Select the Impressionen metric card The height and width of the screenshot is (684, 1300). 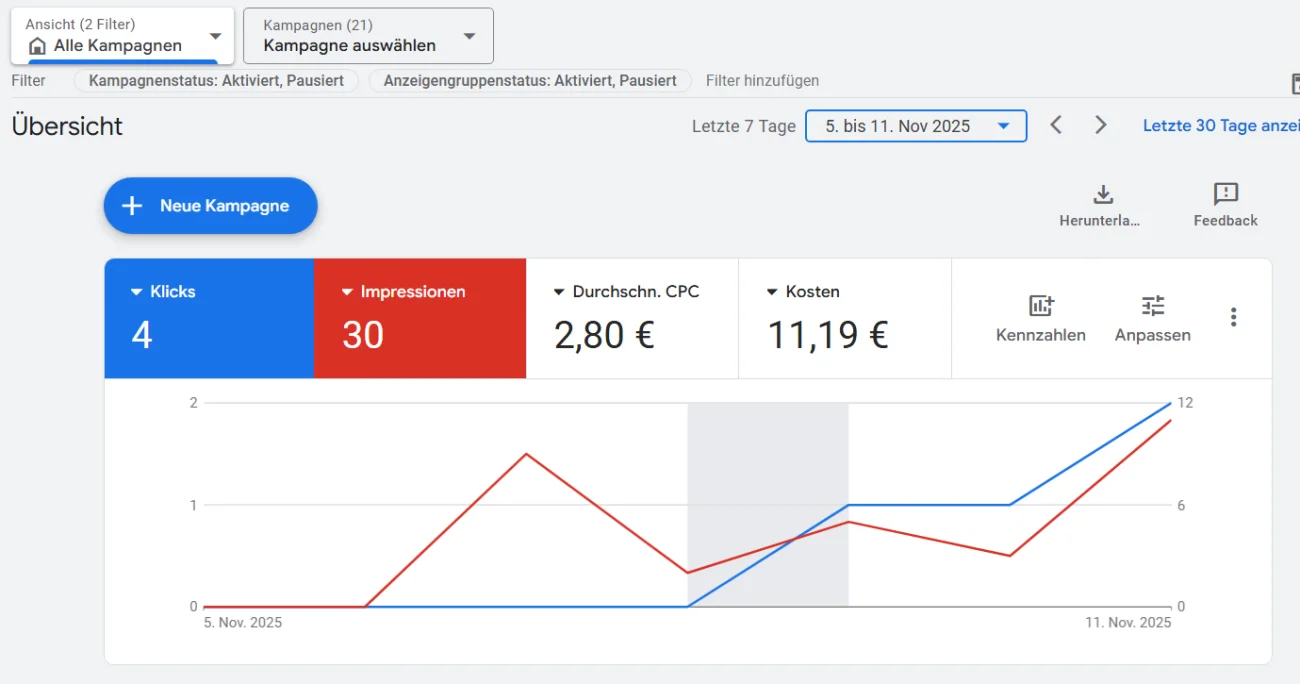pyautogui.click(x=420, y=319)
